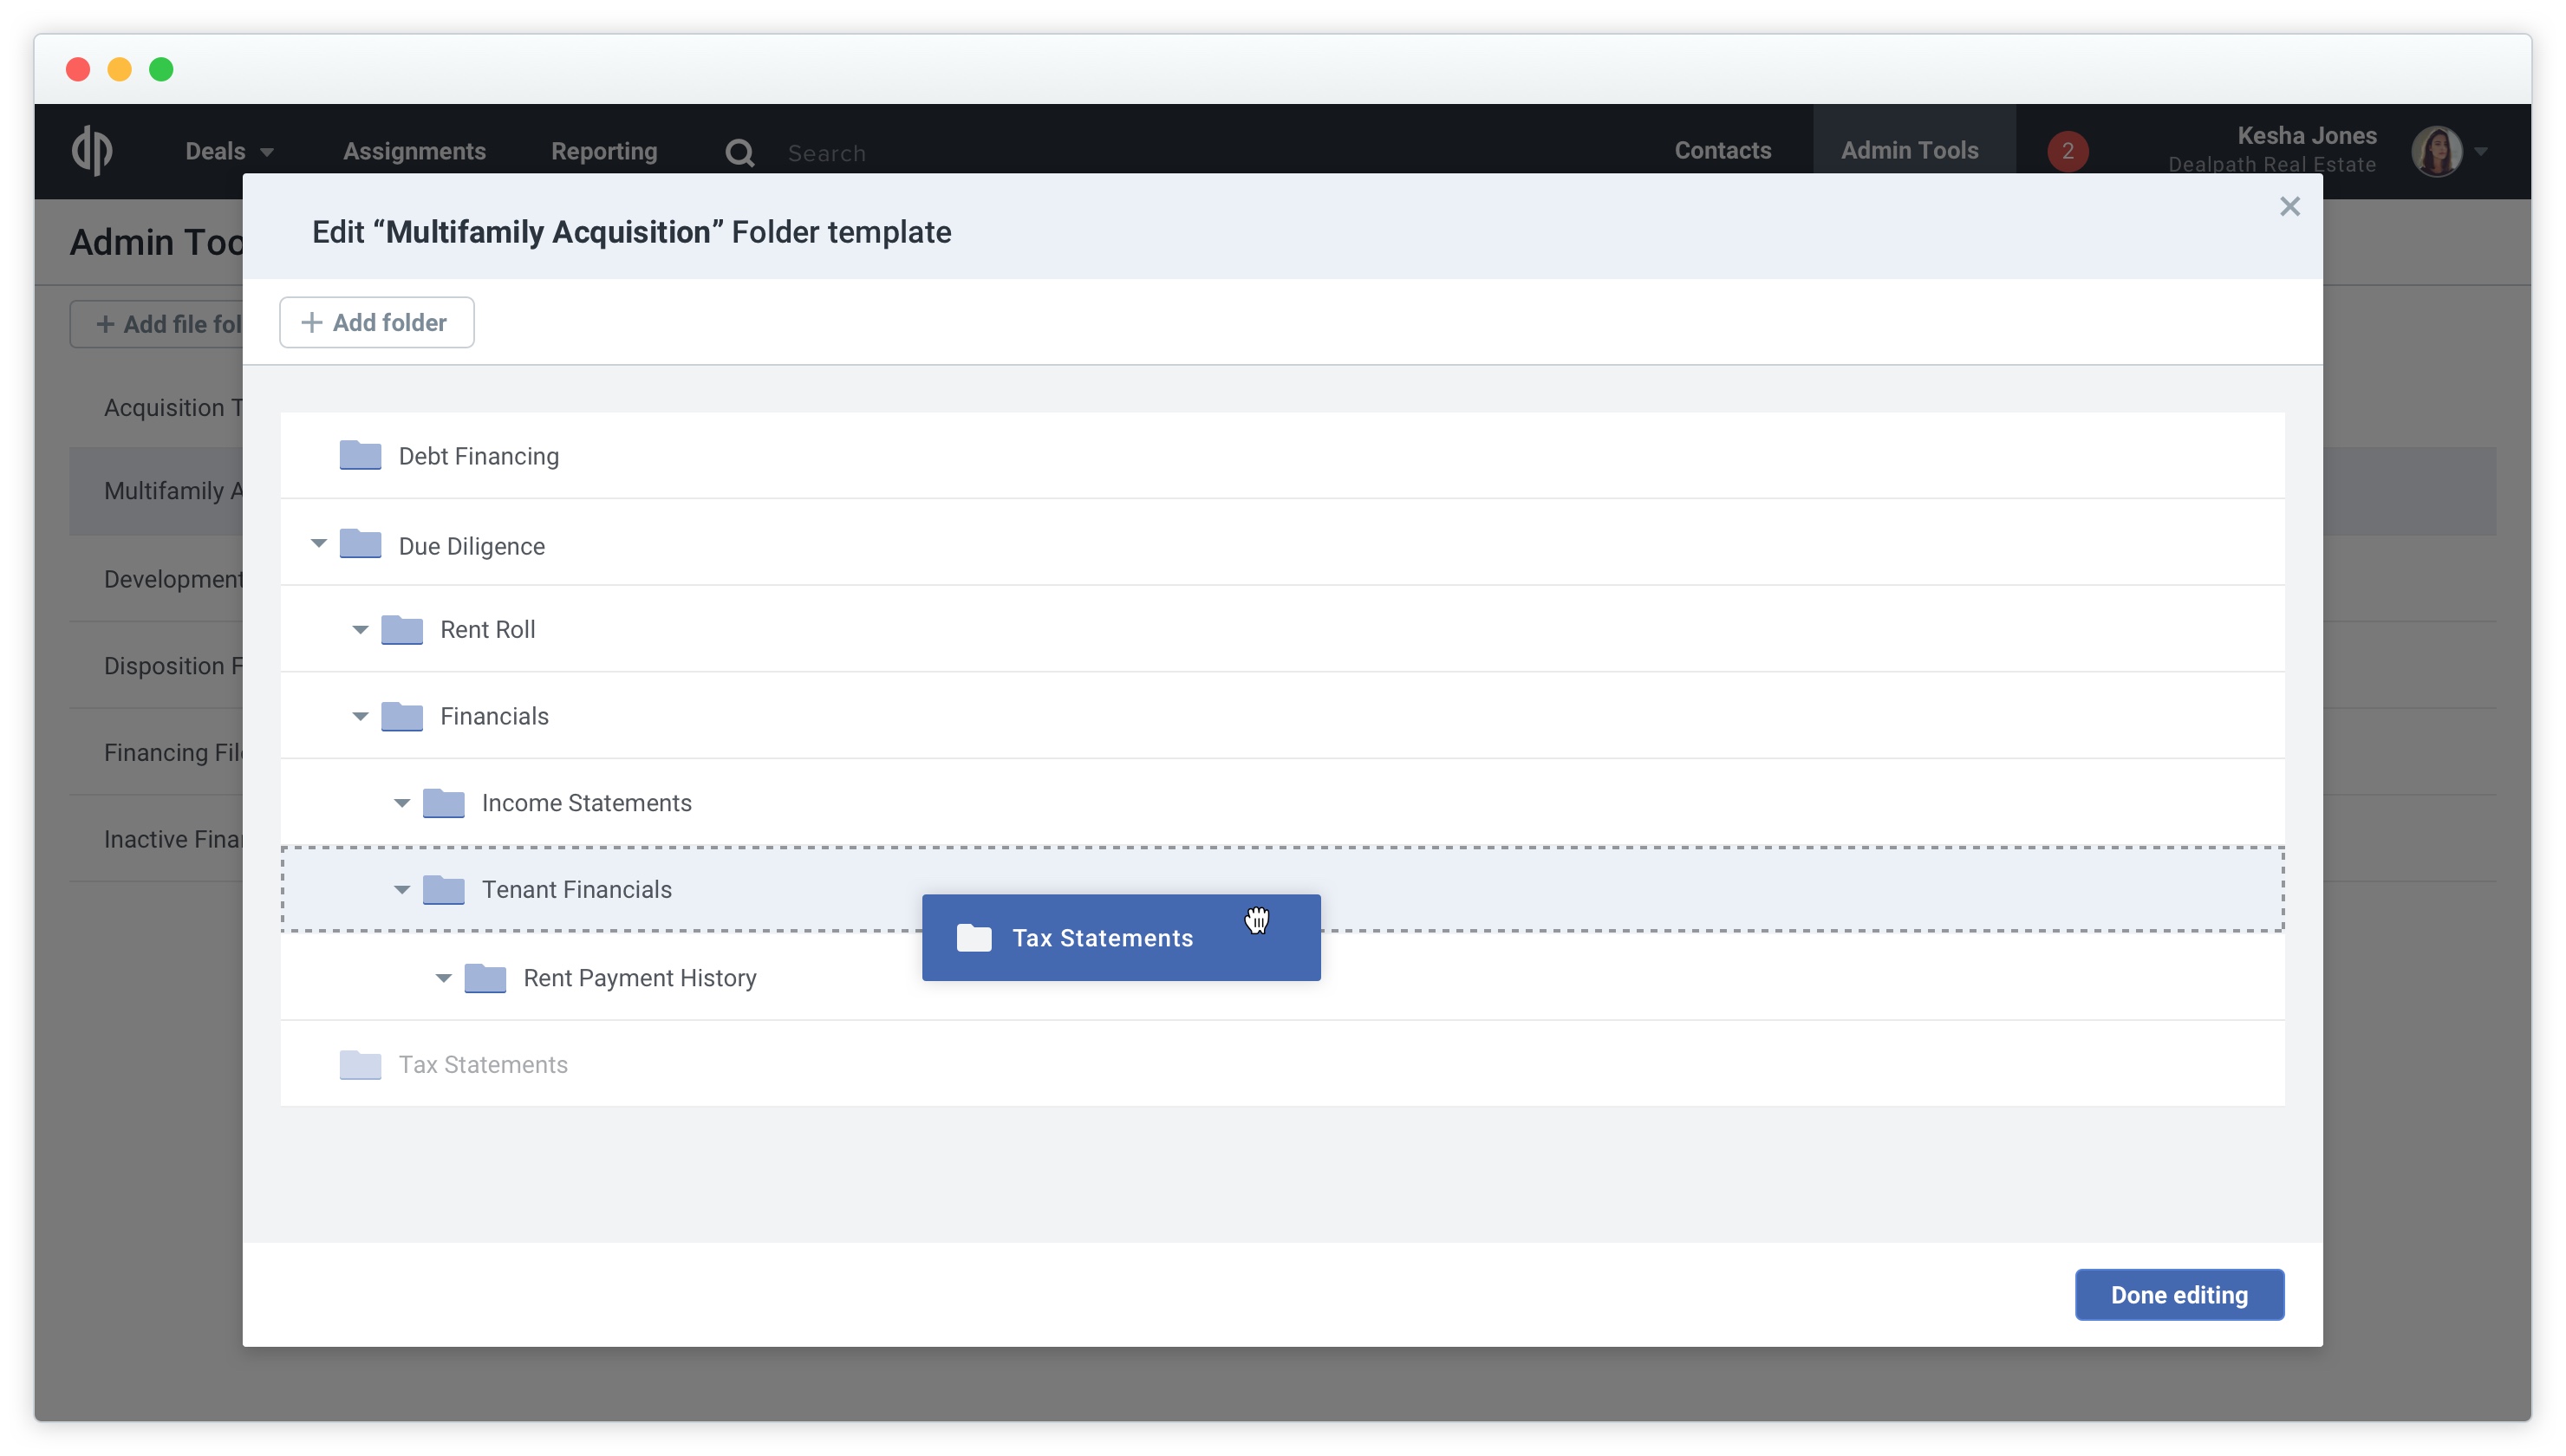Collapse the Rent Roll folder arrow
Image resolution: width=2566 pixels, height=1456 pixels.
360,630
